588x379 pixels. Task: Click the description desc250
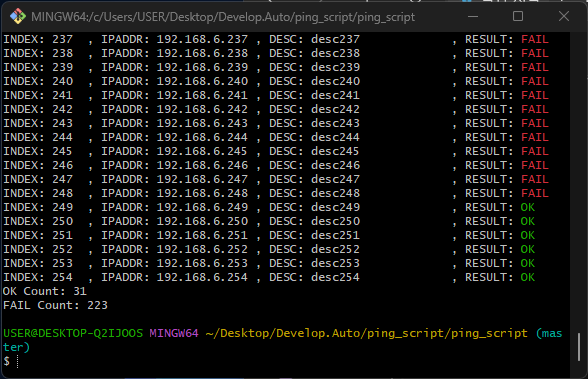335,221
